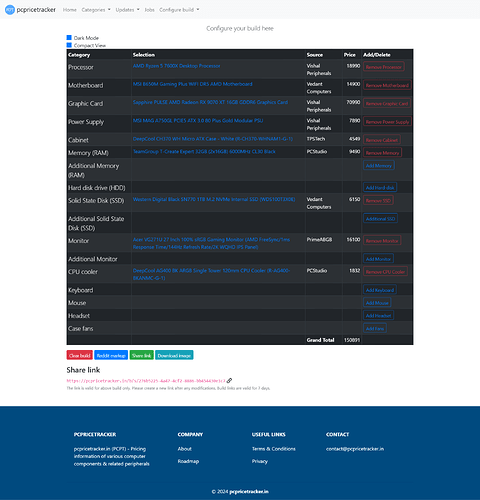Open the MSI B650M Gaming Plus WiFi motherboard link
The height and width of the screenshot is (500, 480).
192,84
